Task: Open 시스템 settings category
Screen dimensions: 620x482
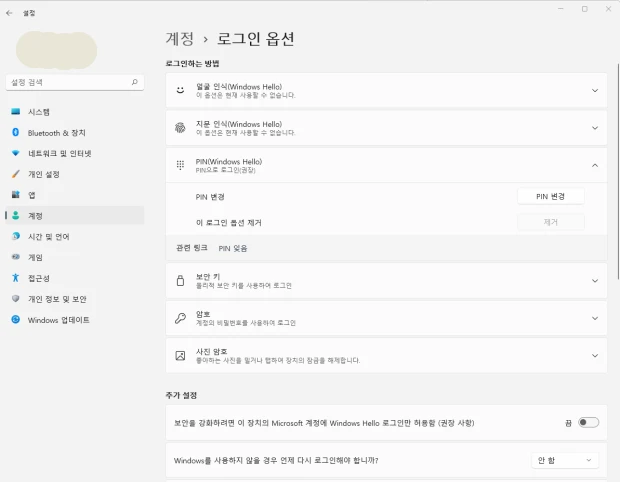Action: [75, 112]
